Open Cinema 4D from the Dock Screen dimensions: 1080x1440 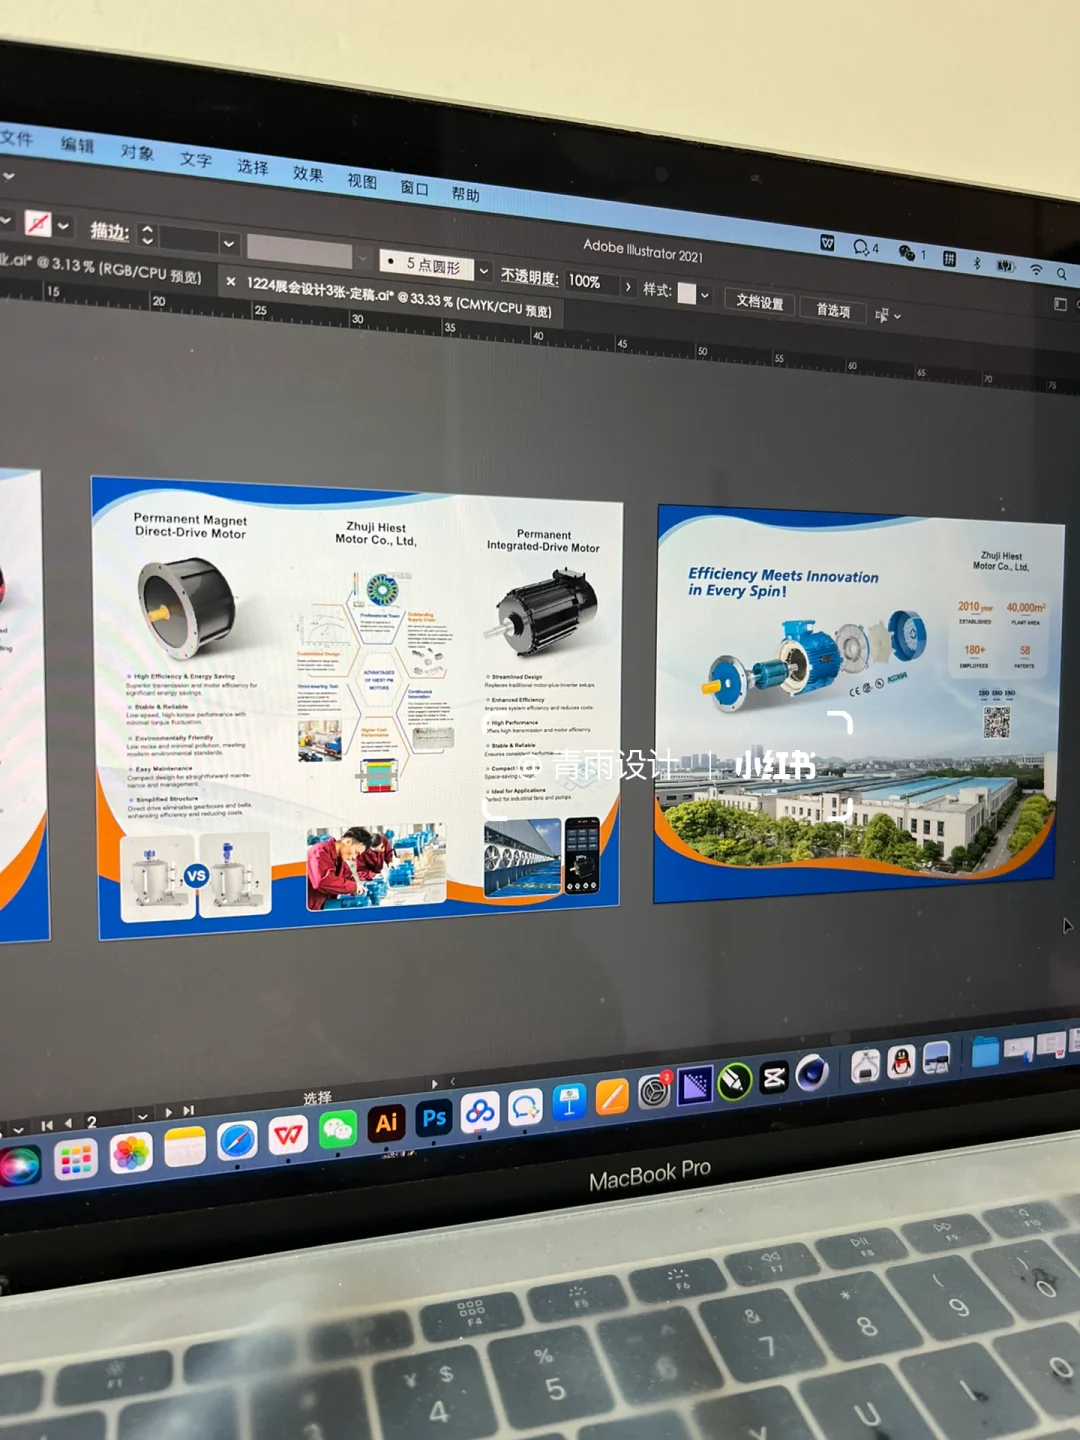812,1073
